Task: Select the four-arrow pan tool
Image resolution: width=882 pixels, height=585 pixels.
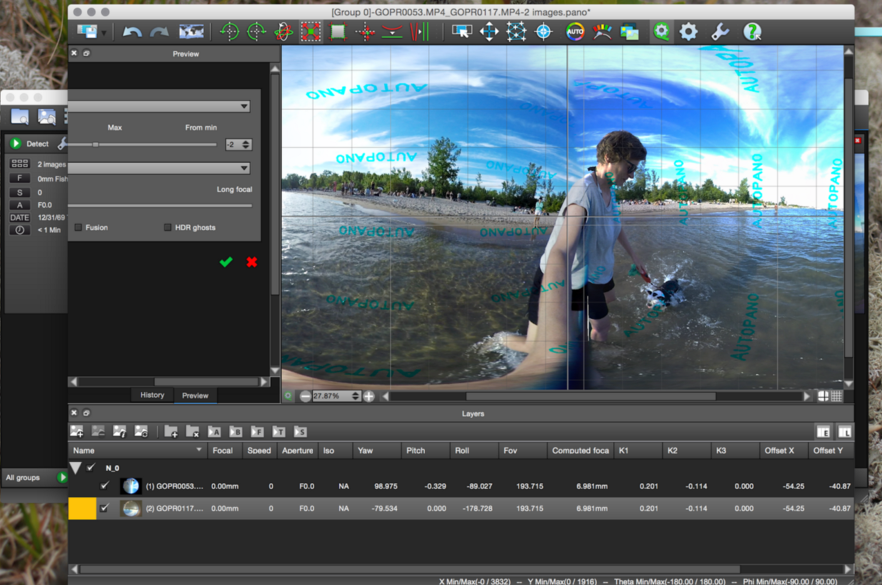Action: pos(489,32)
